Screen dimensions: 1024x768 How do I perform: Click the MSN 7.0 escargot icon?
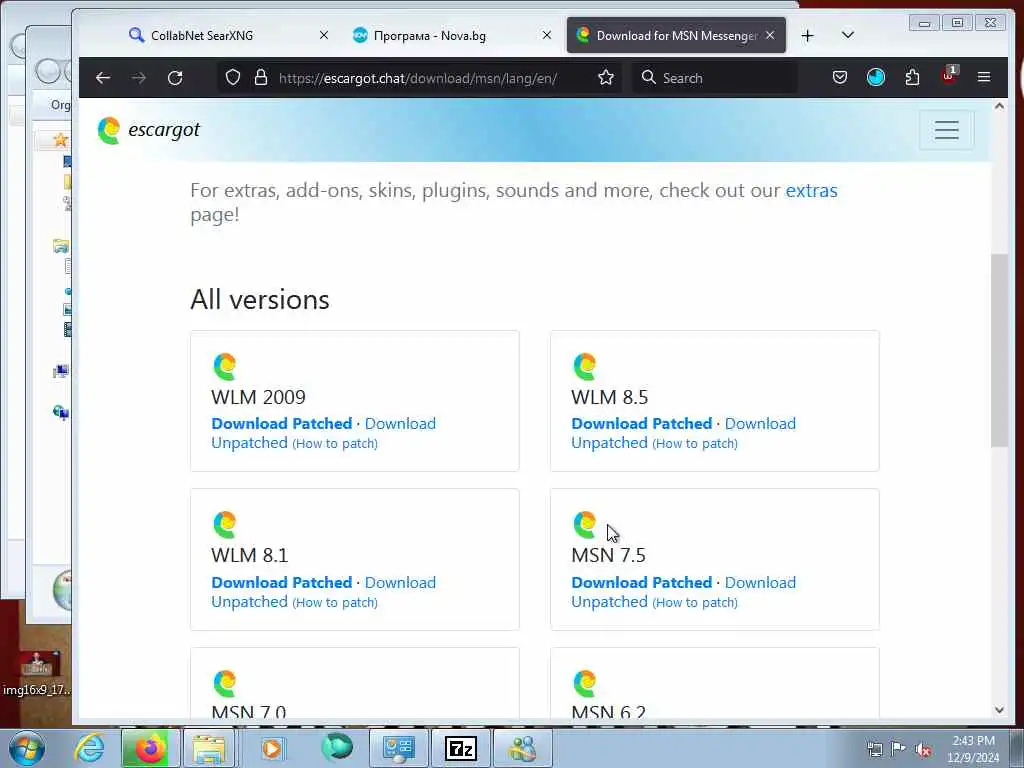(x=225, y=684)
